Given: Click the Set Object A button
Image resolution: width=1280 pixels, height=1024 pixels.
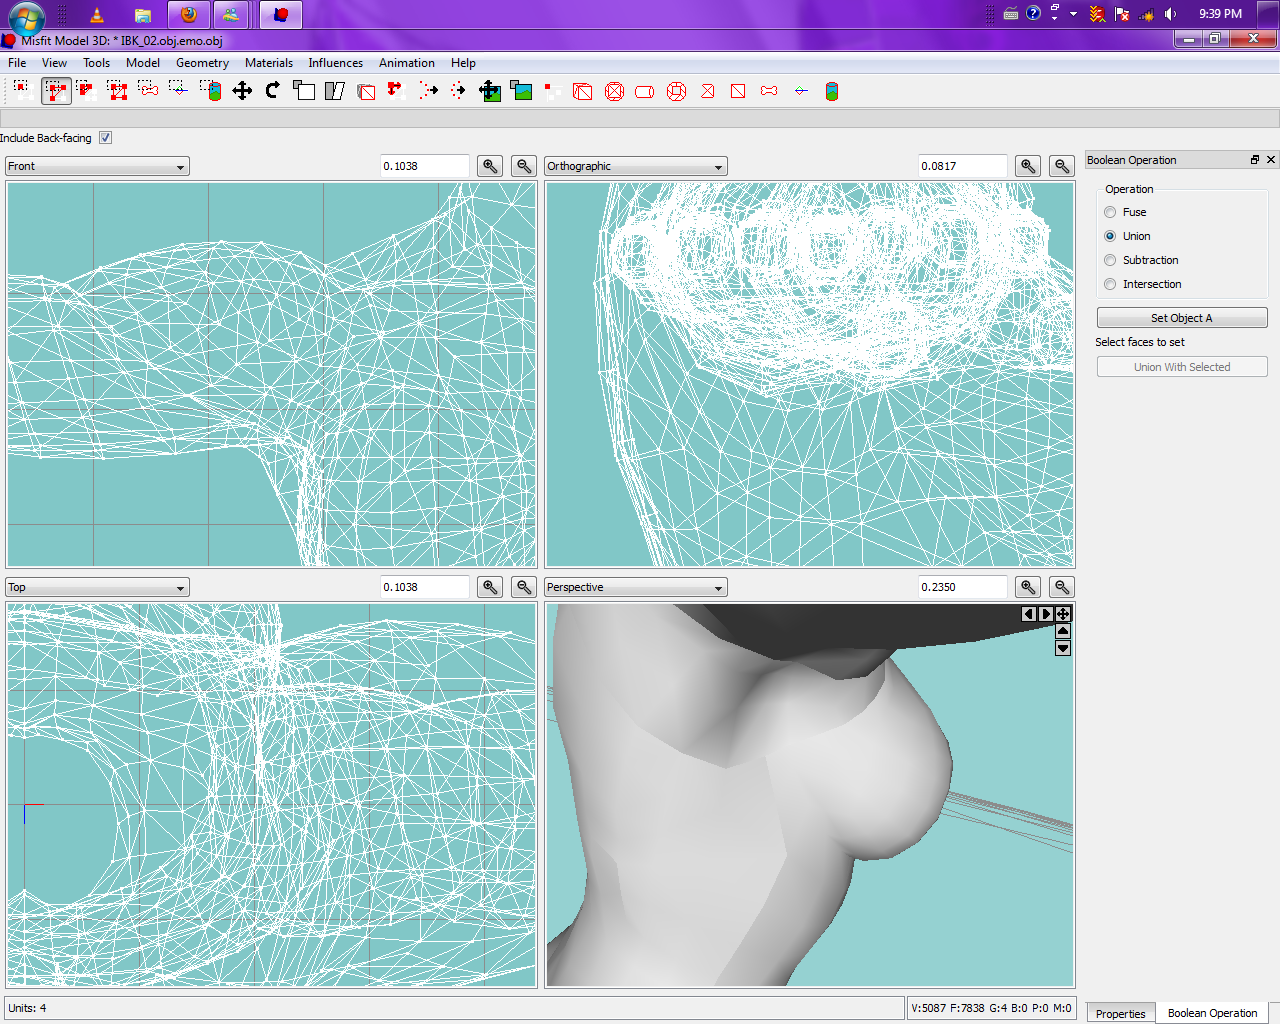Looking at the screenshot, I should [1181, 318].
